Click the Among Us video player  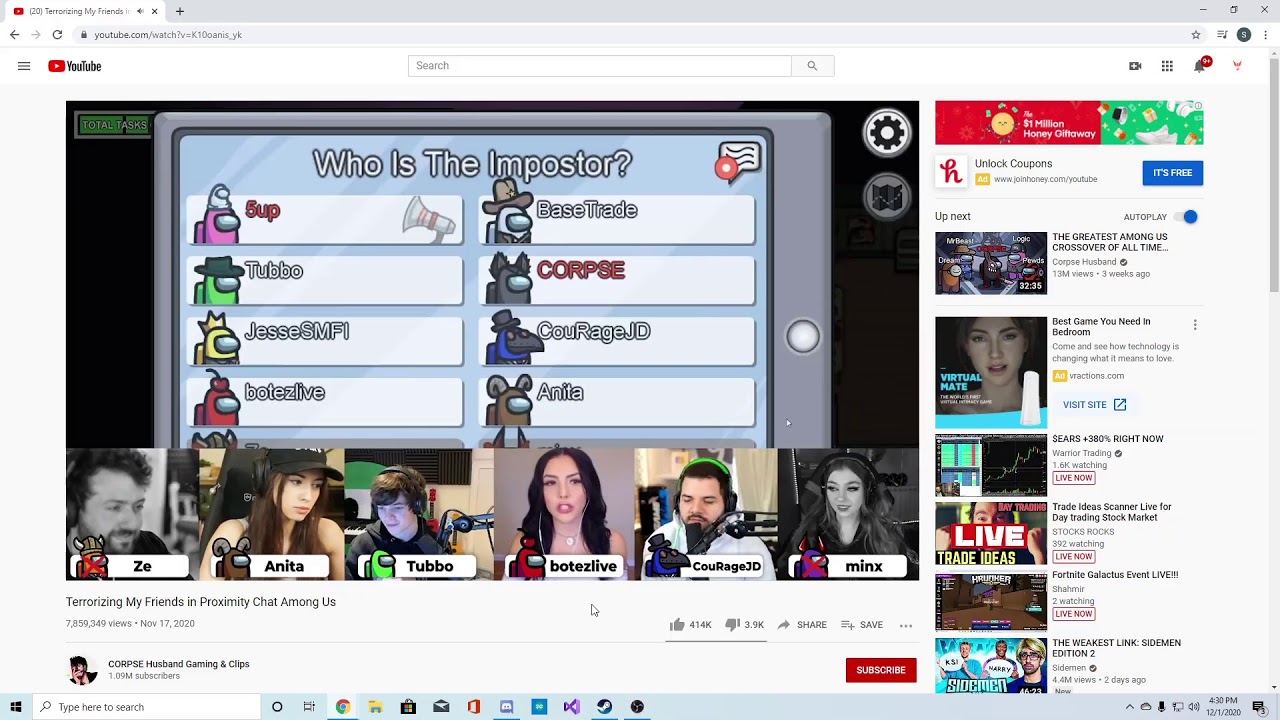(x=492, y=340)
